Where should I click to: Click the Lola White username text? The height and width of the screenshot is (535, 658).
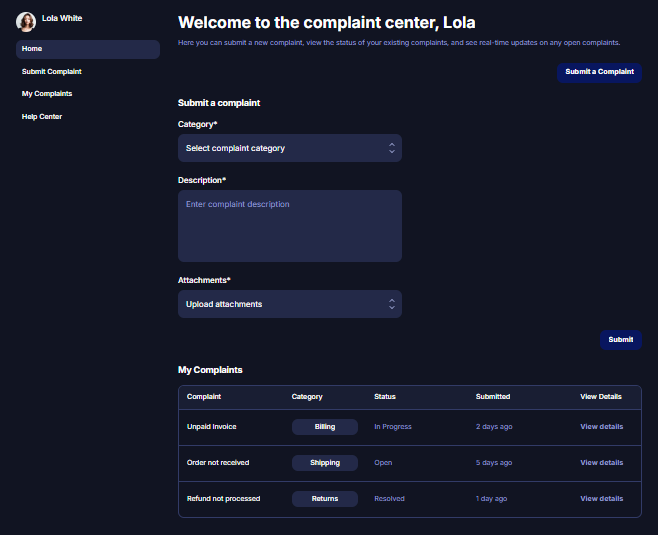tap(62, 18)
